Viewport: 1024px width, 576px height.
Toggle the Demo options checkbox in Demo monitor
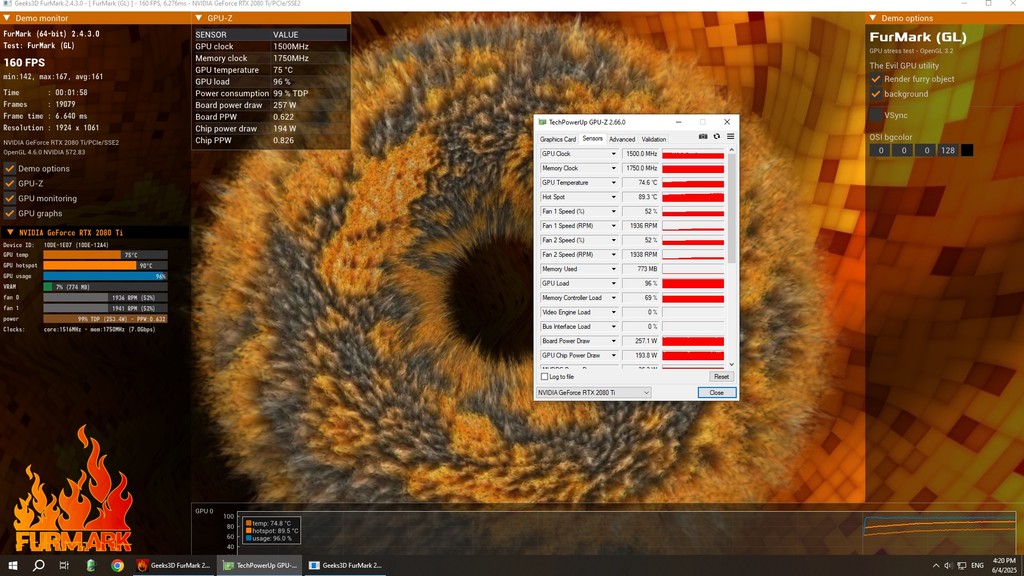pyautogui.click(x=10, y=168)
